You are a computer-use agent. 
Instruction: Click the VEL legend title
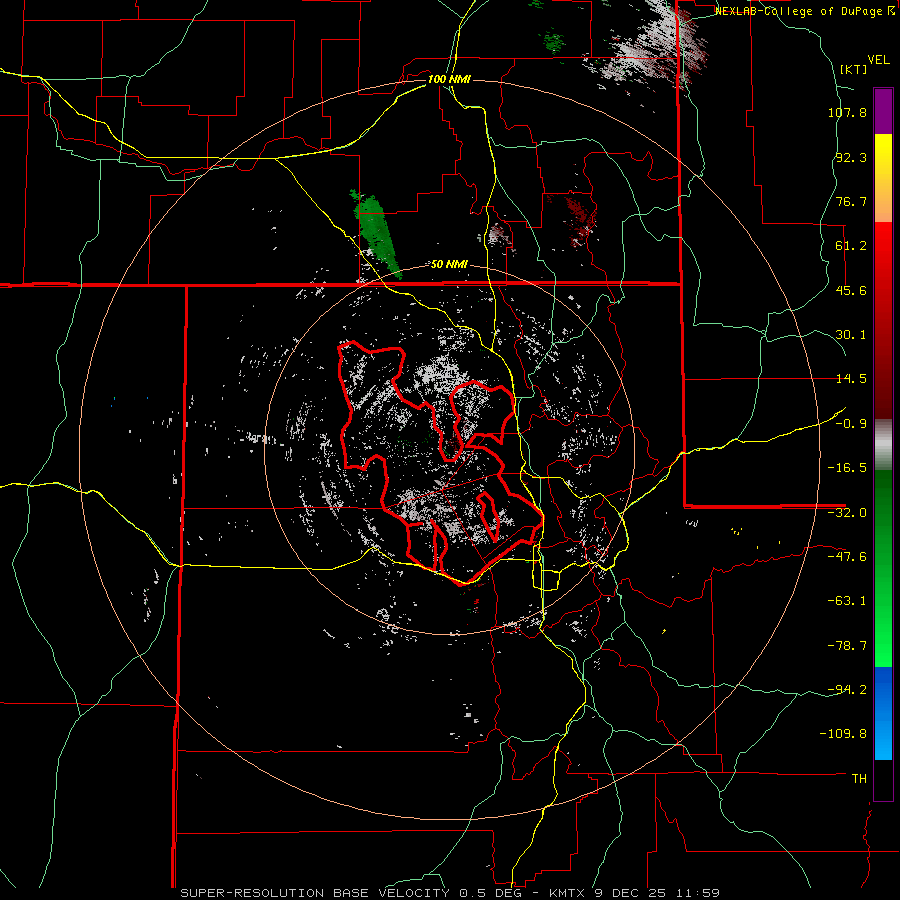(x=878, y=60)
